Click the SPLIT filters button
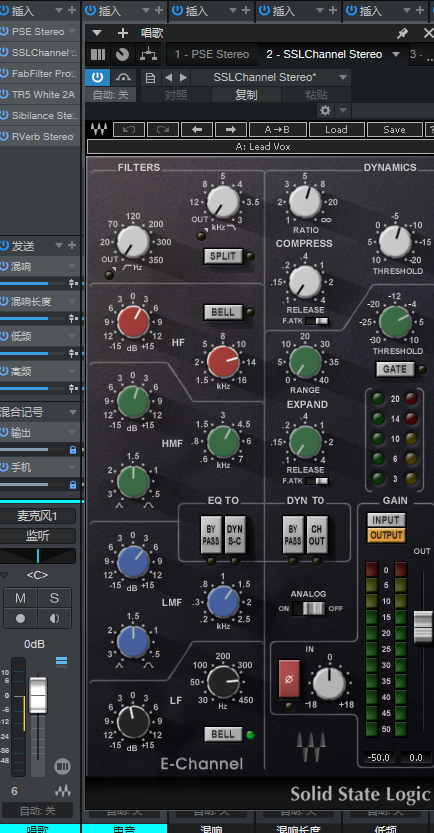434x833 pixels. click(223, 256)
